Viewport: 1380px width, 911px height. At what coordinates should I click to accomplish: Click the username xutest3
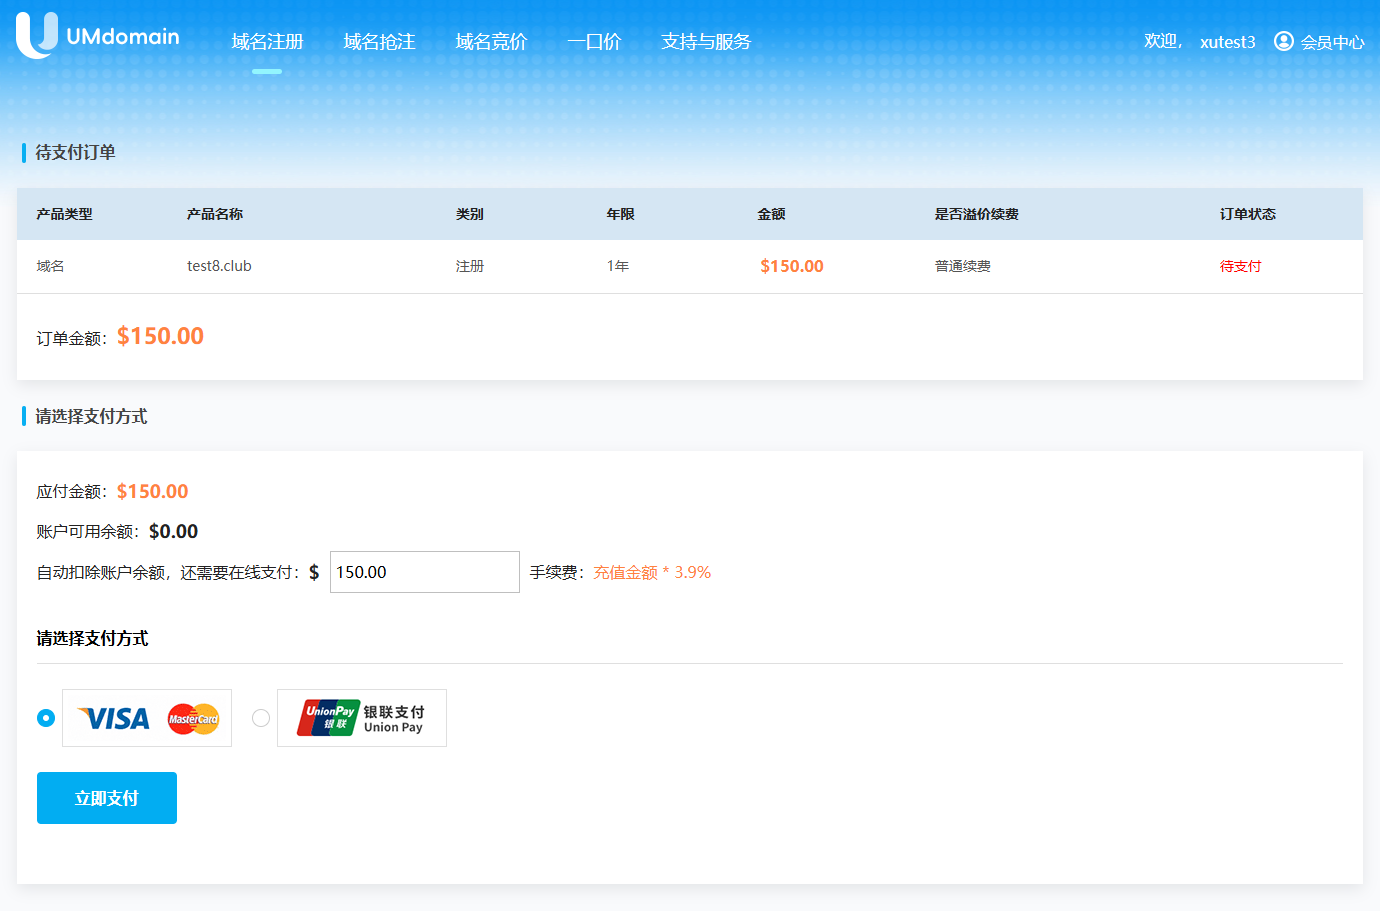click(x=1227, y=42)
